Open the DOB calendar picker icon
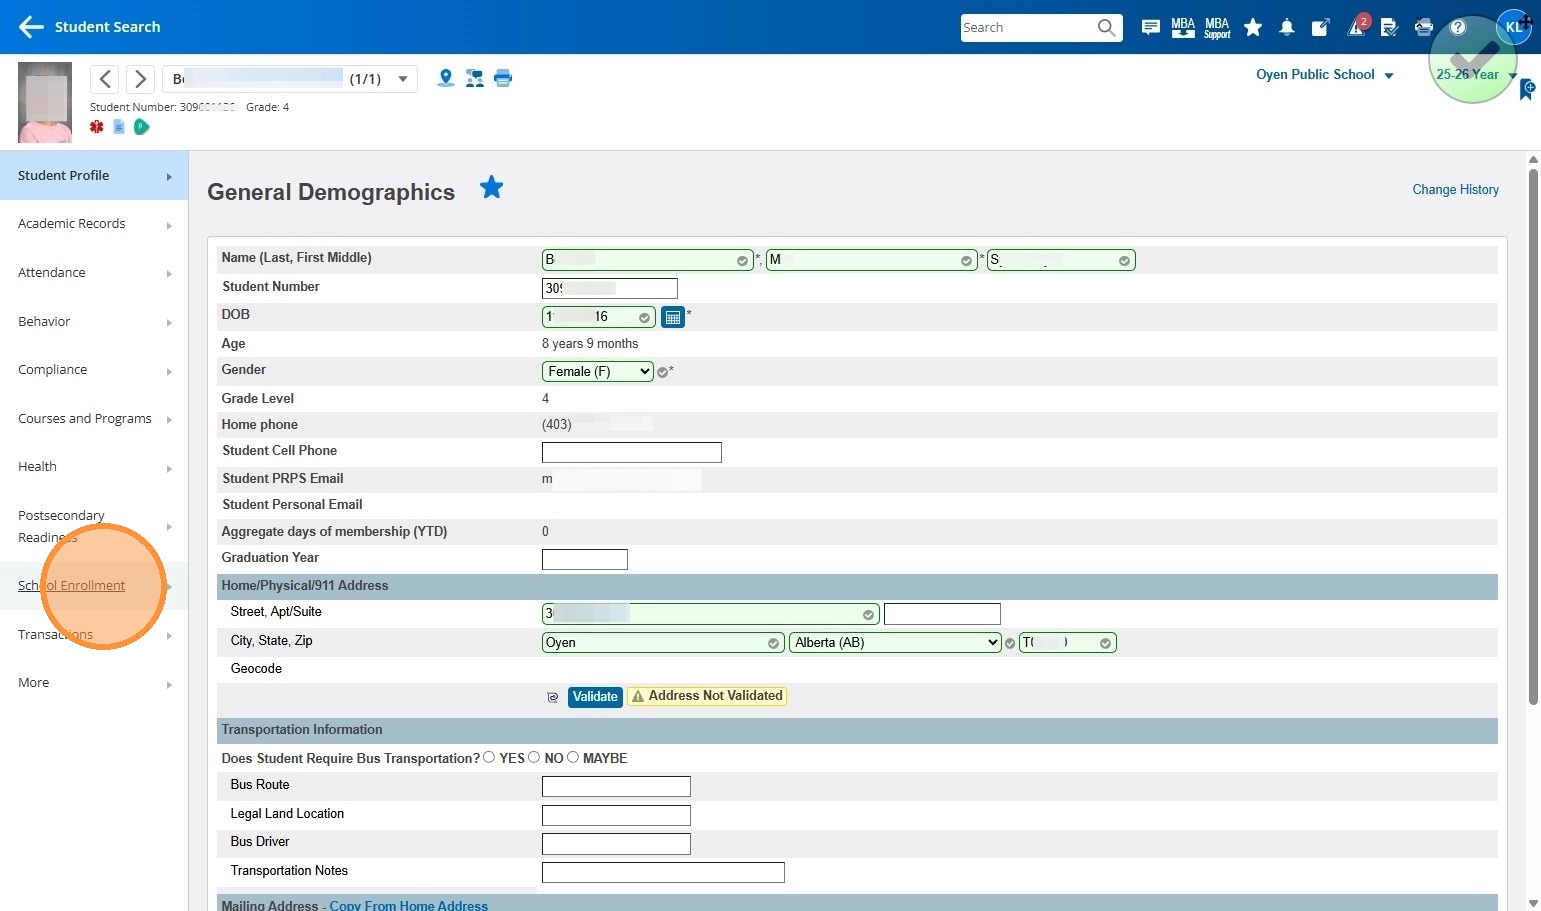This screenshot has height=911, width=1541. tap(673, 317)
